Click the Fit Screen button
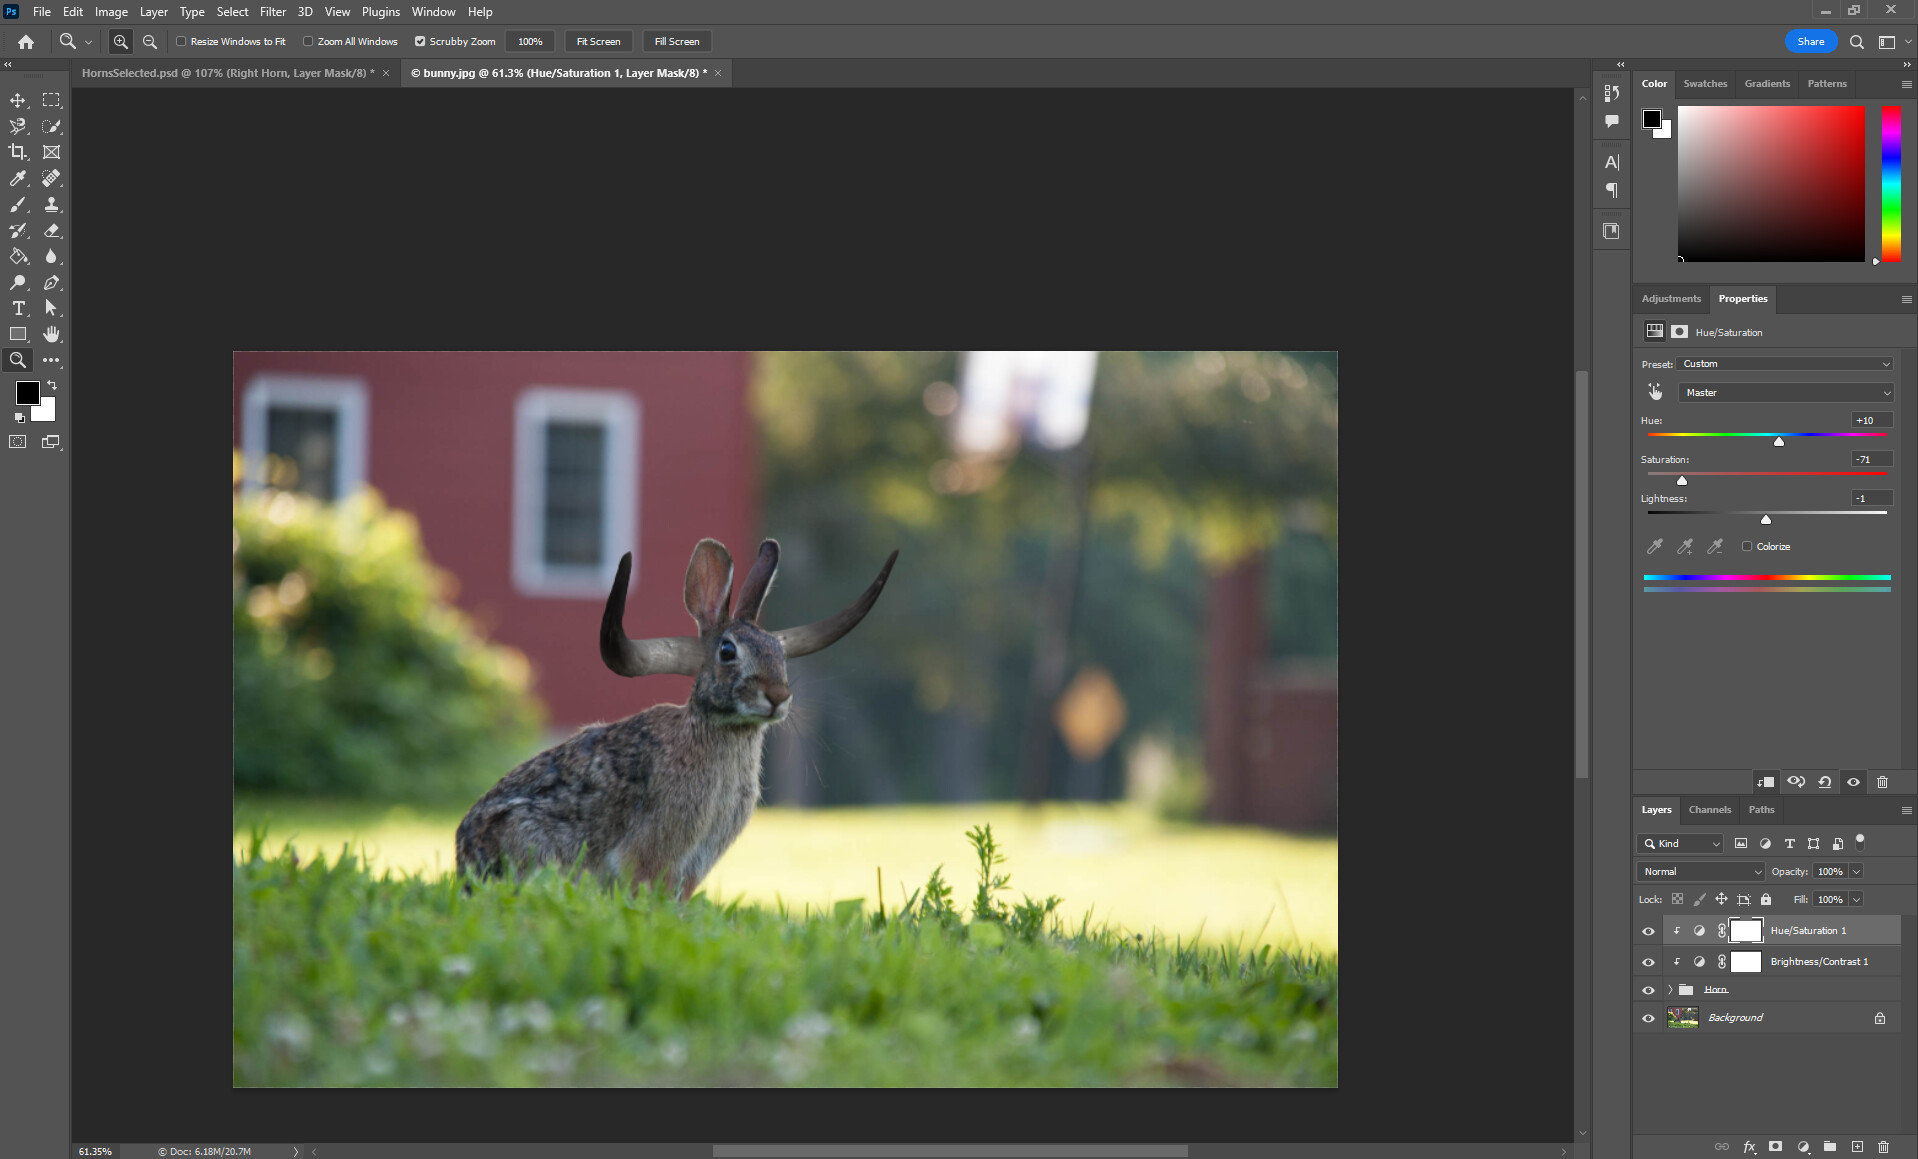Viewport: 1918px width, 1159px height. 598,41
